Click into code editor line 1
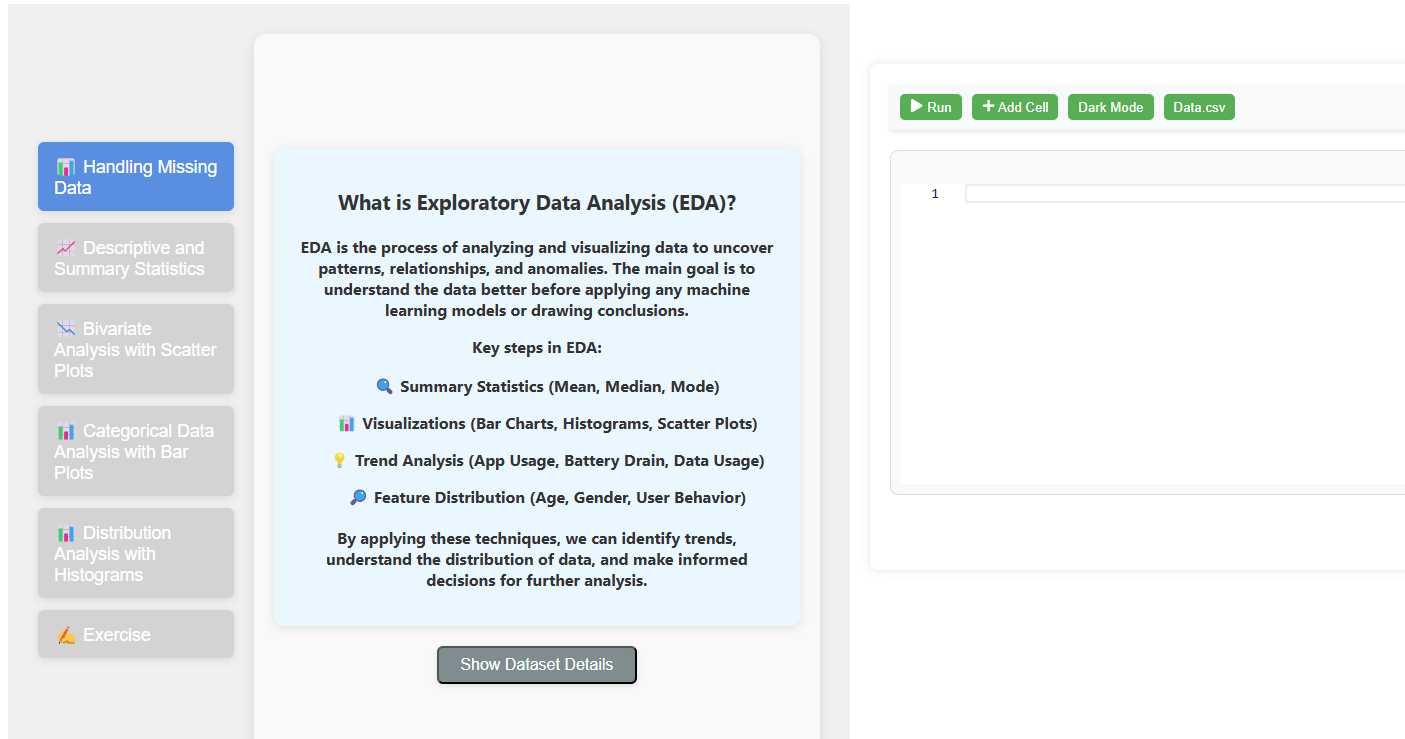Viewport: 1405px width, 739px height. (x=1185, y=194)
